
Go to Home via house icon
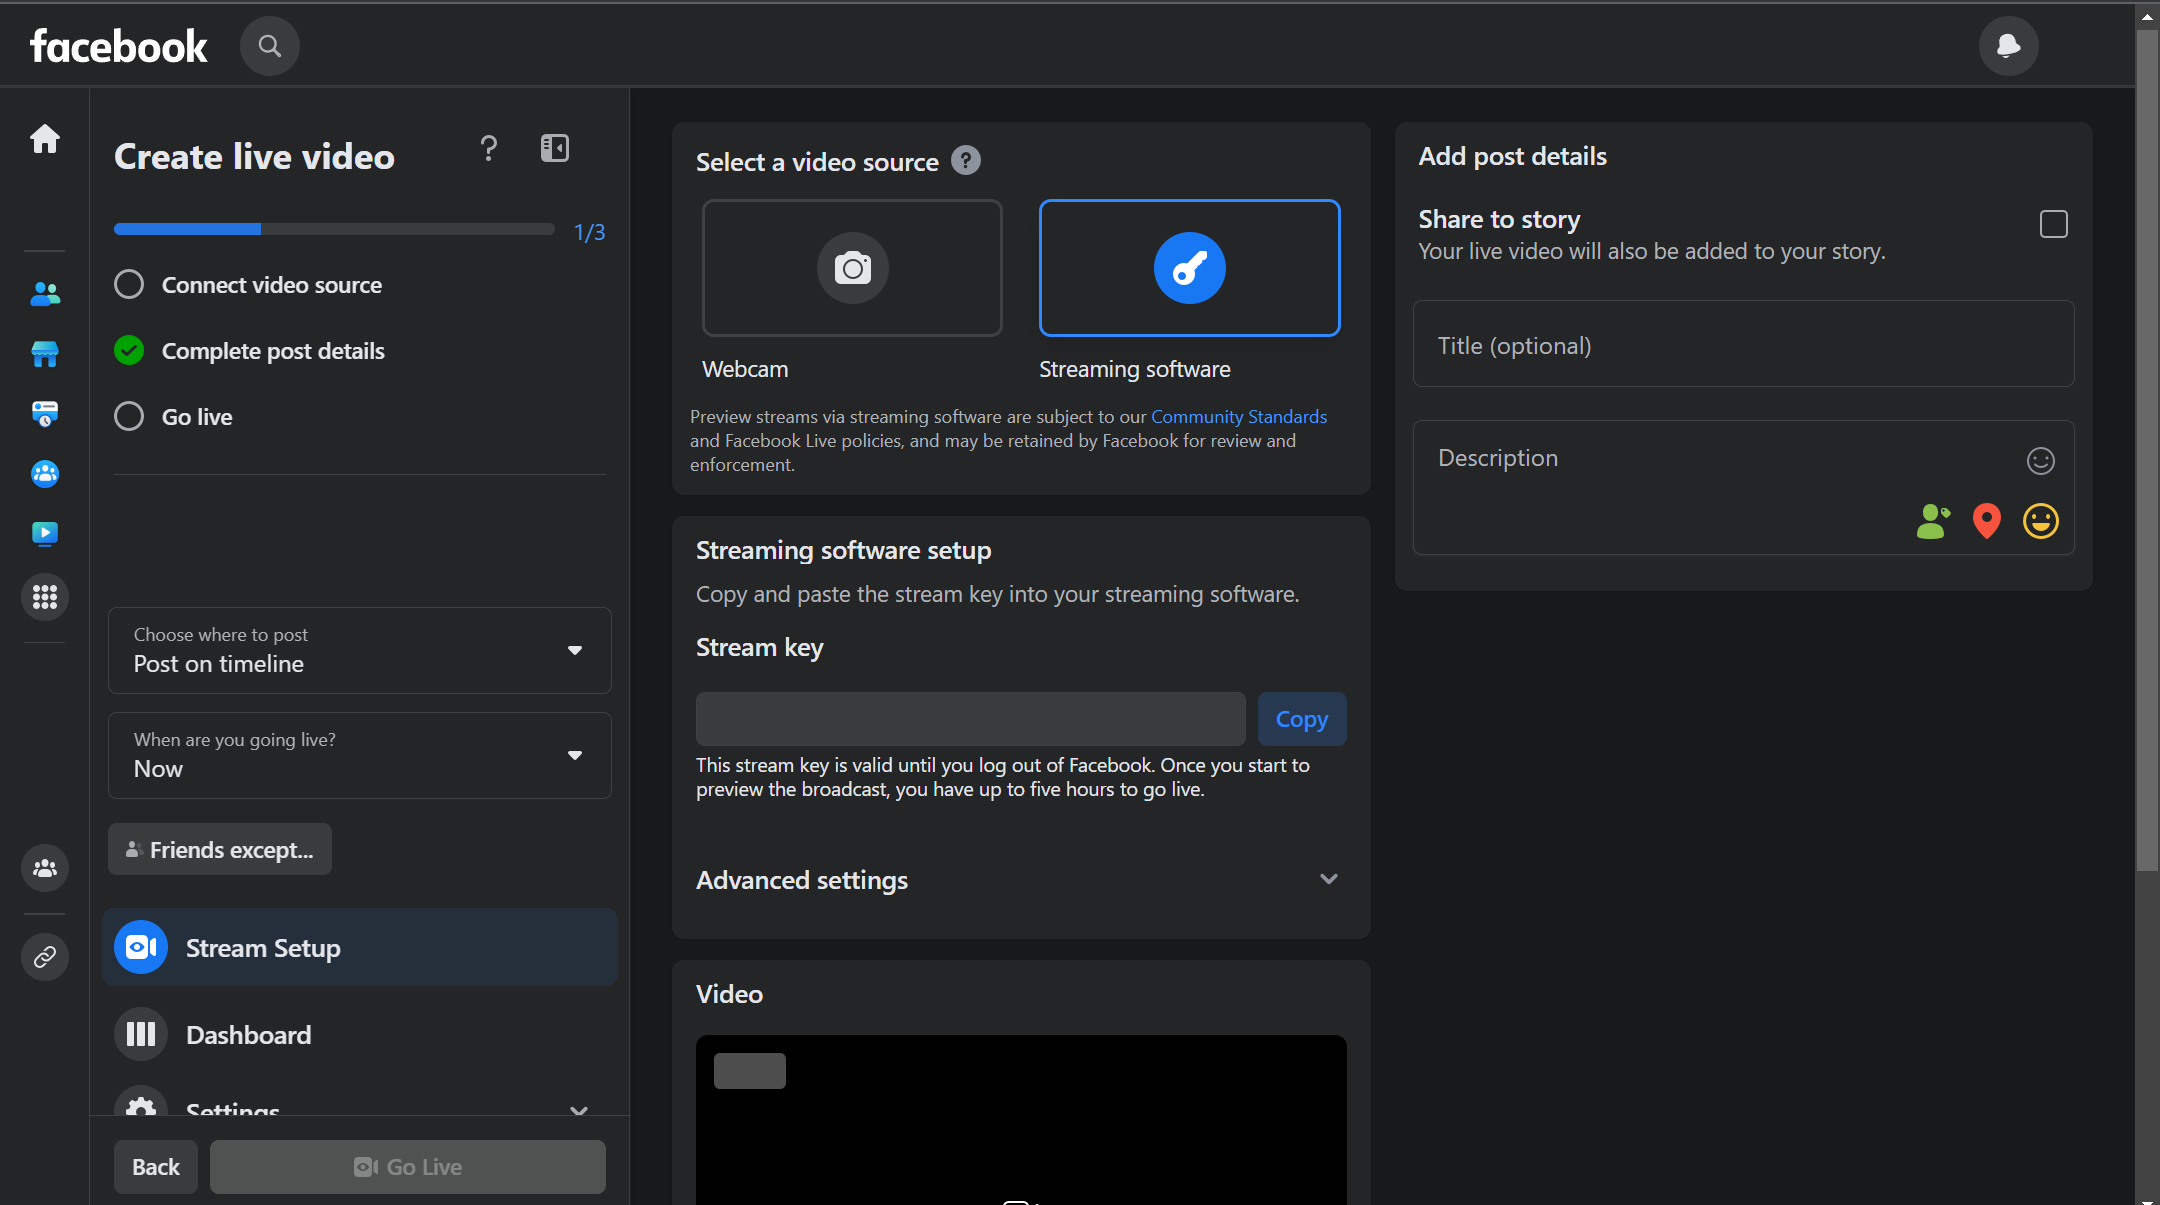click(x=45, y=138)
